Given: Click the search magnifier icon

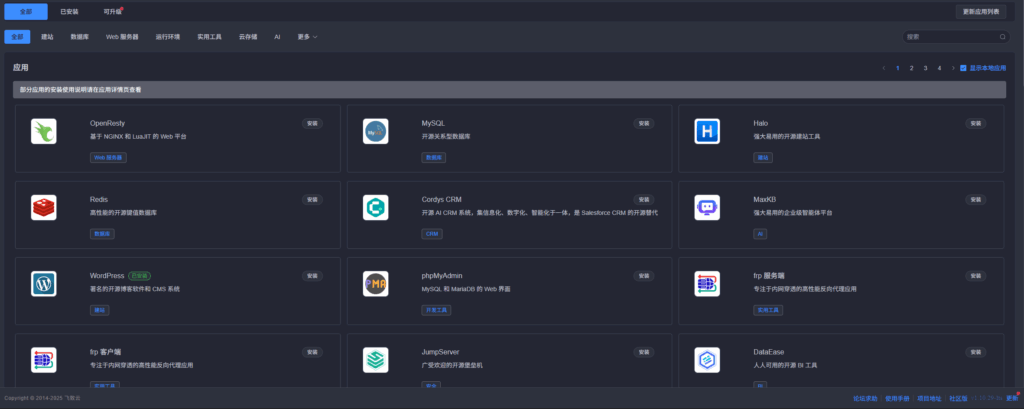Looking at the screenshot, I should [x=1002, y=36].
